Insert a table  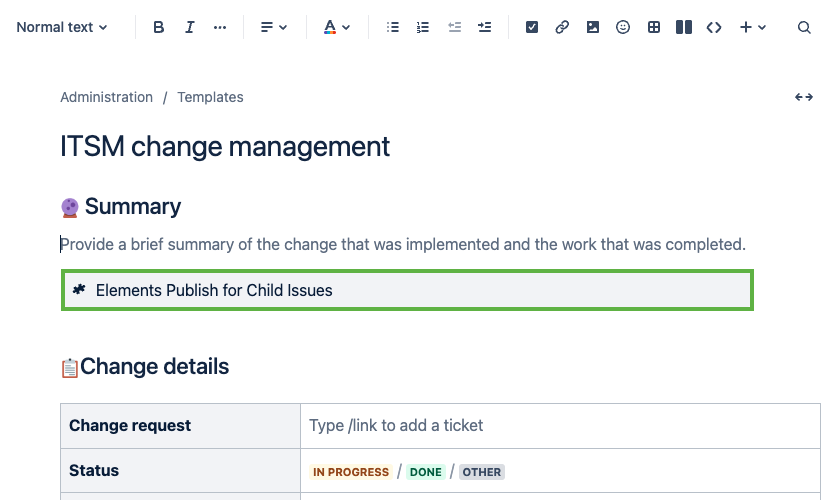[x=654, y=27]
